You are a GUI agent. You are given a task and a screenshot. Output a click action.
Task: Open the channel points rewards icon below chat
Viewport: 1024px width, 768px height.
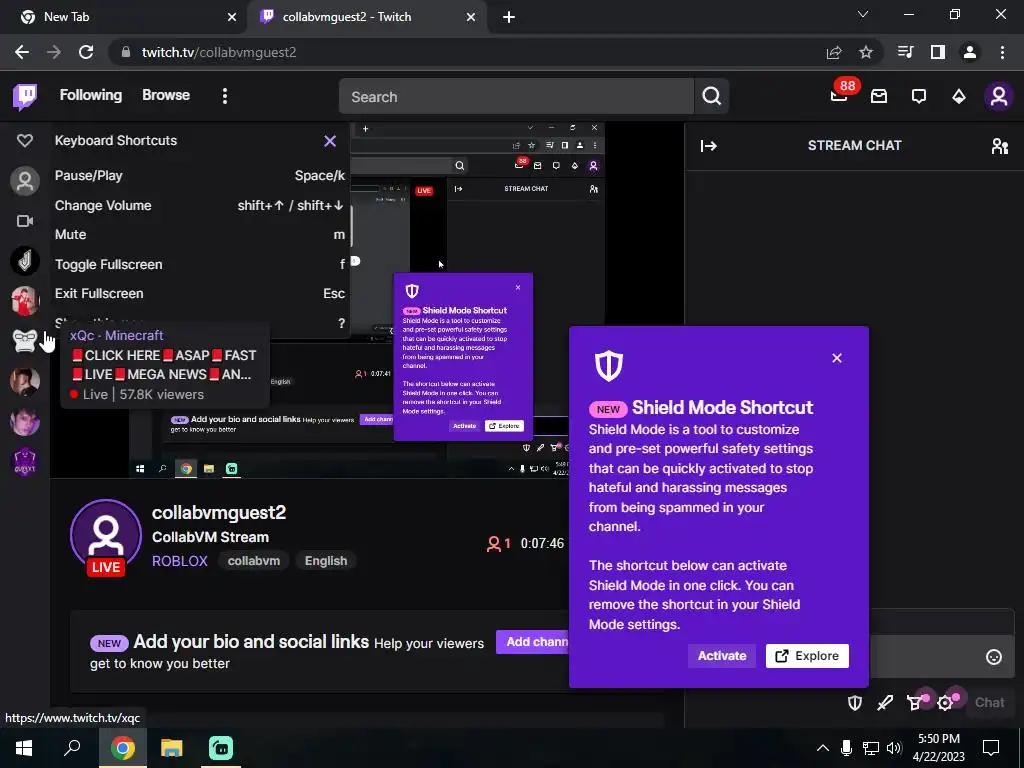(x=916, y=703)
